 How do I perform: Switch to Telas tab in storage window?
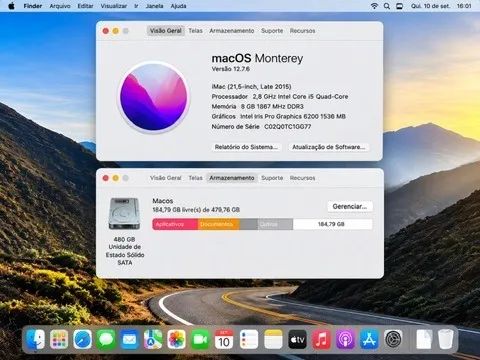click(195, 178)
